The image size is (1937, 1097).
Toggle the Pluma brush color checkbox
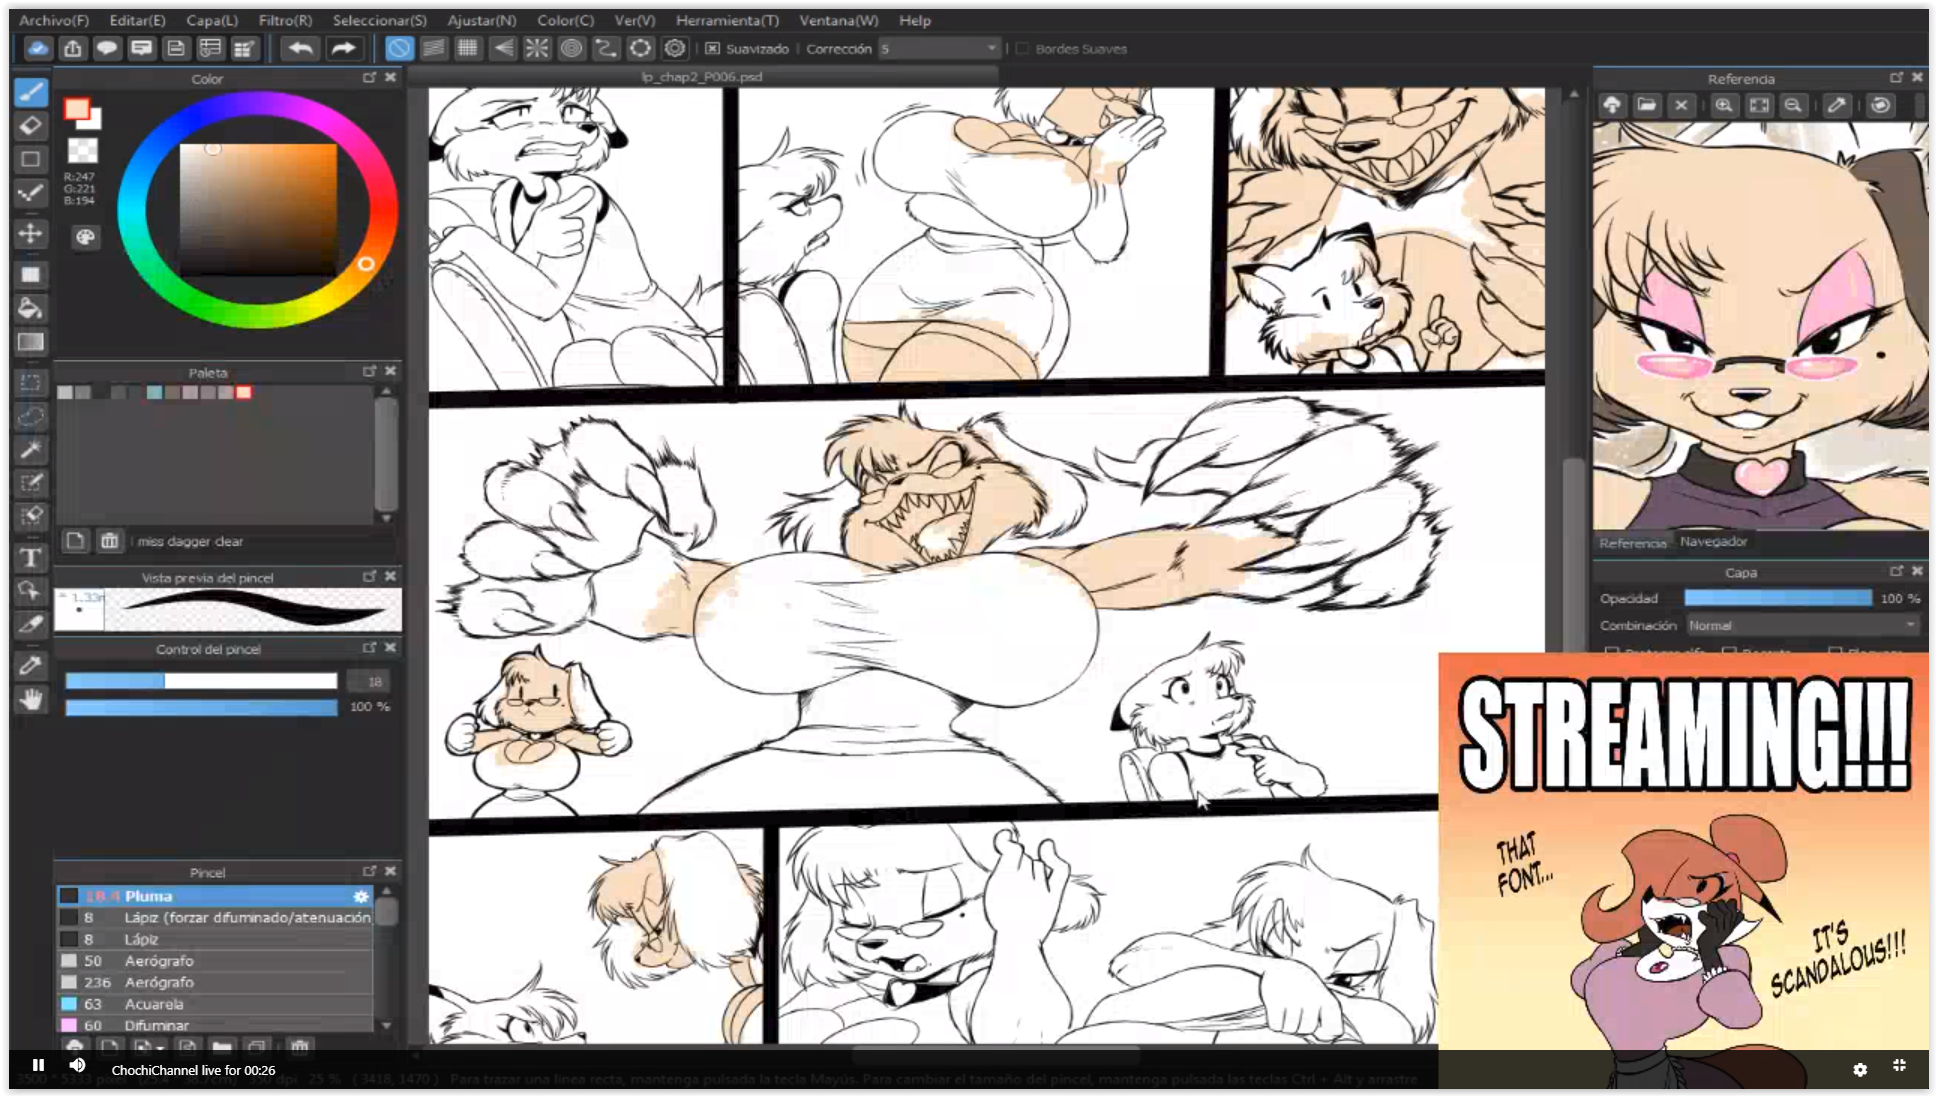(x=69, y=896)
